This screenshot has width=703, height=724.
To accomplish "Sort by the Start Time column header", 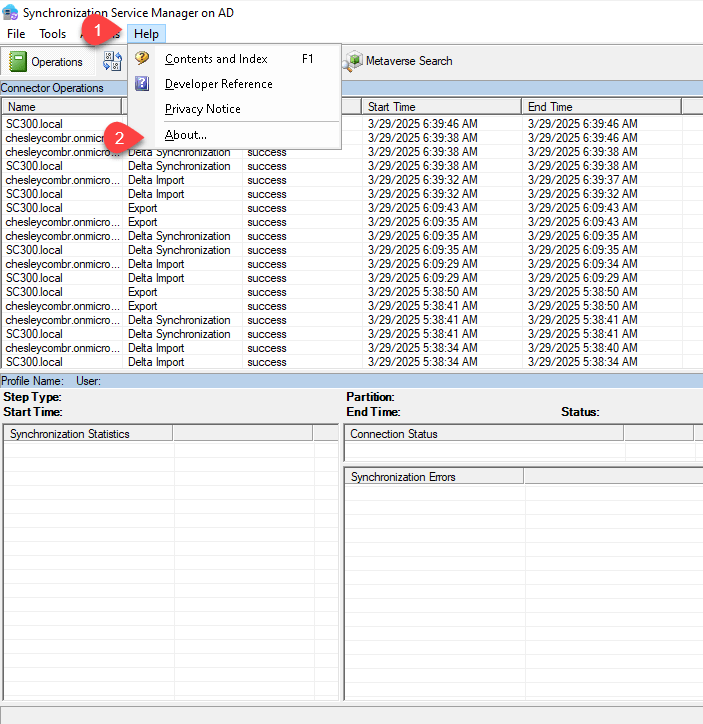I will pos(440,107).
